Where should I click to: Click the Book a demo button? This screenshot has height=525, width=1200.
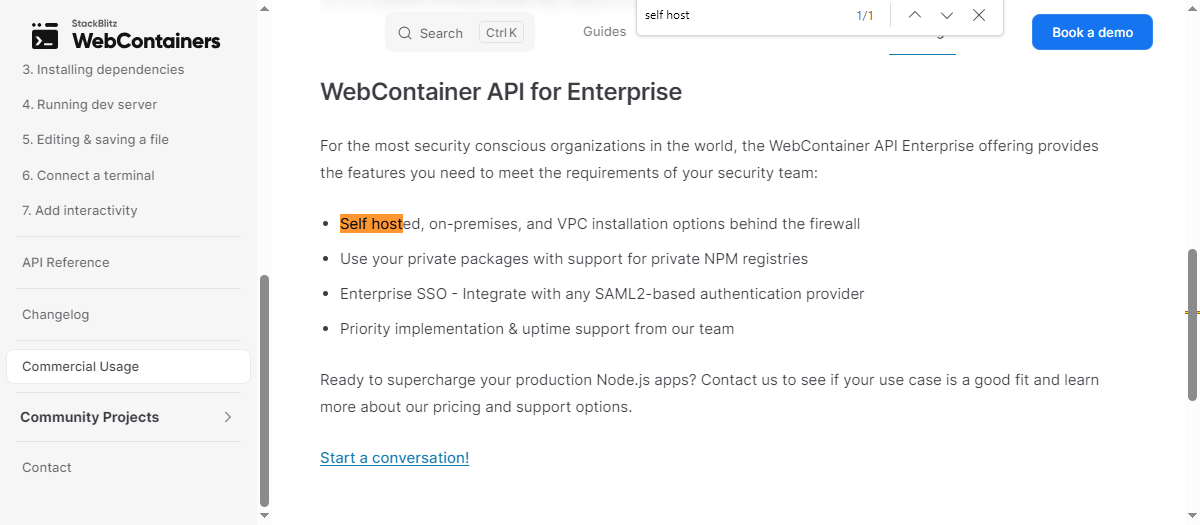pos(1092,32)
